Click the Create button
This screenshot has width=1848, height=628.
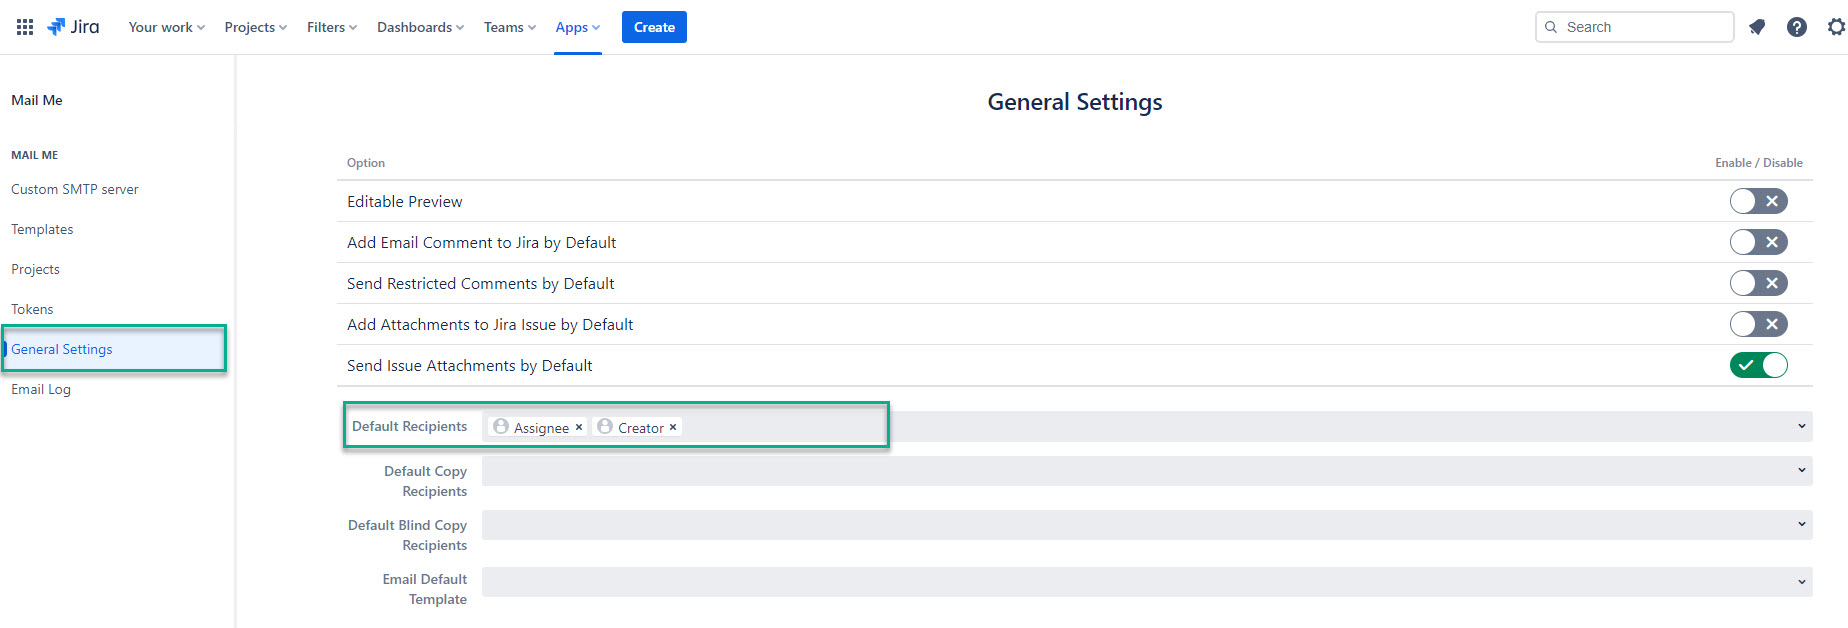pos(654,27)
